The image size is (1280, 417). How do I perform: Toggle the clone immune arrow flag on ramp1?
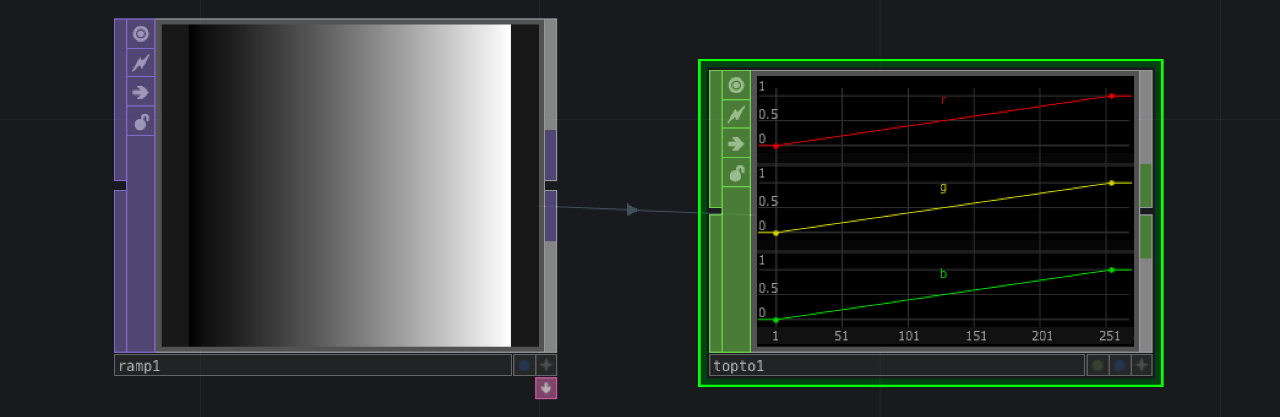point(141,92)
